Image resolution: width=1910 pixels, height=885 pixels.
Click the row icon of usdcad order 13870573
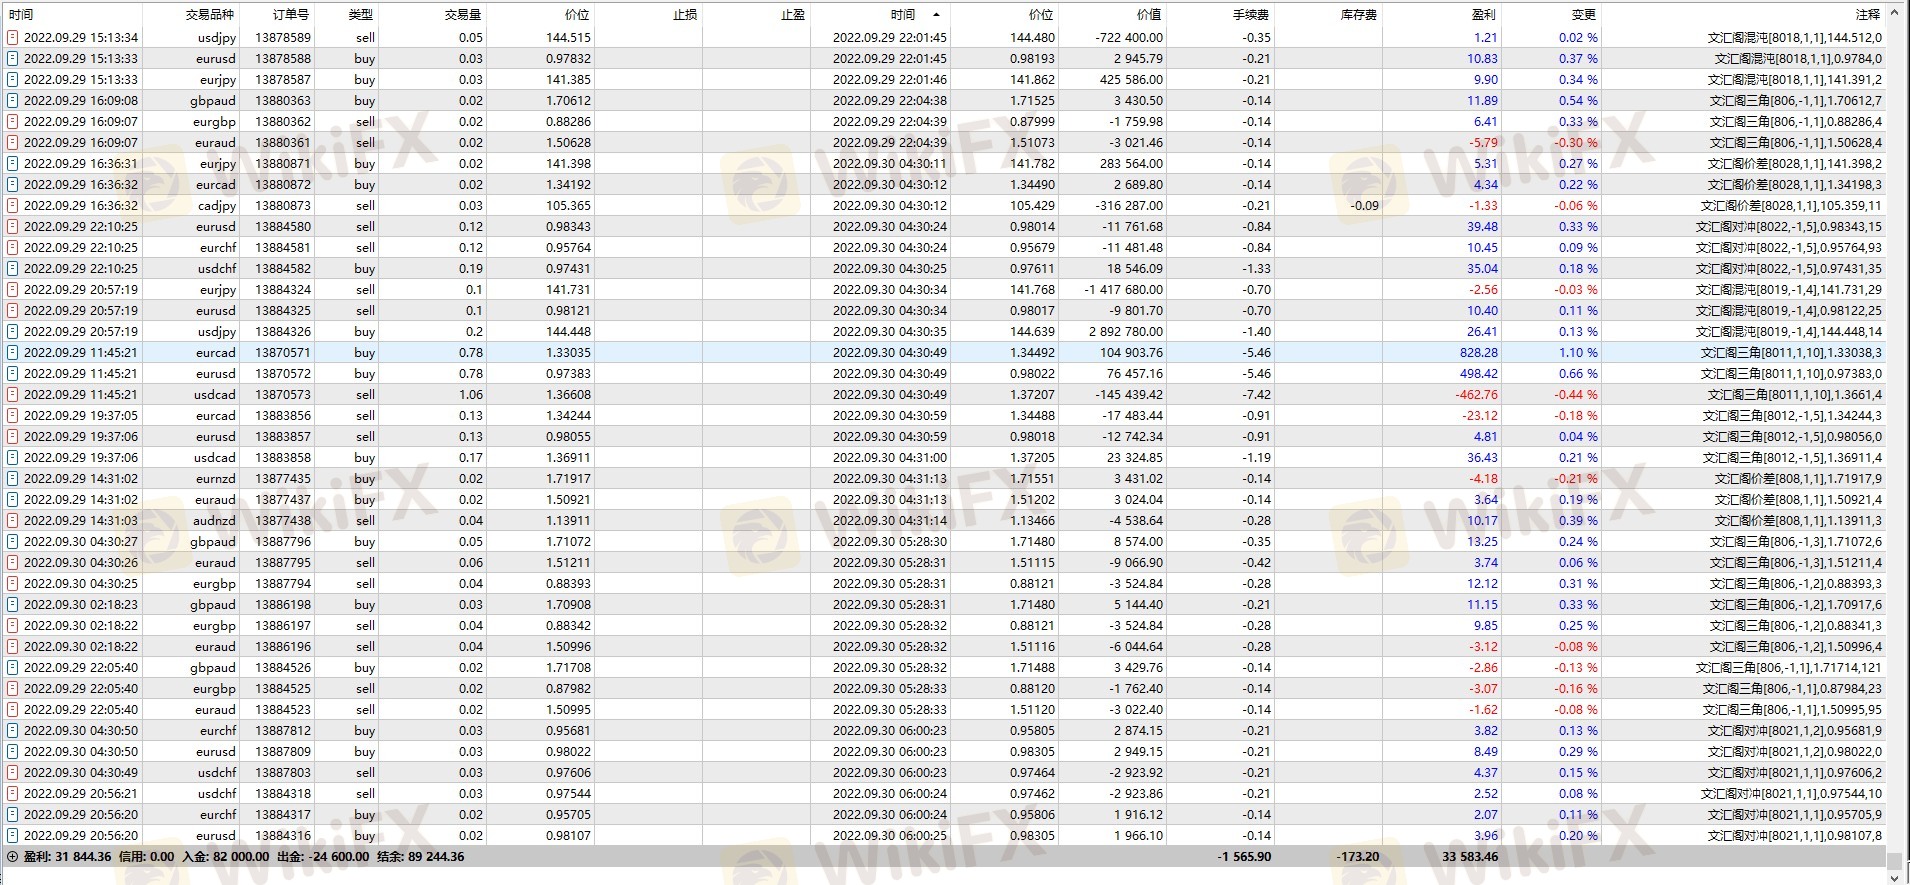click(x=12, y=394)
